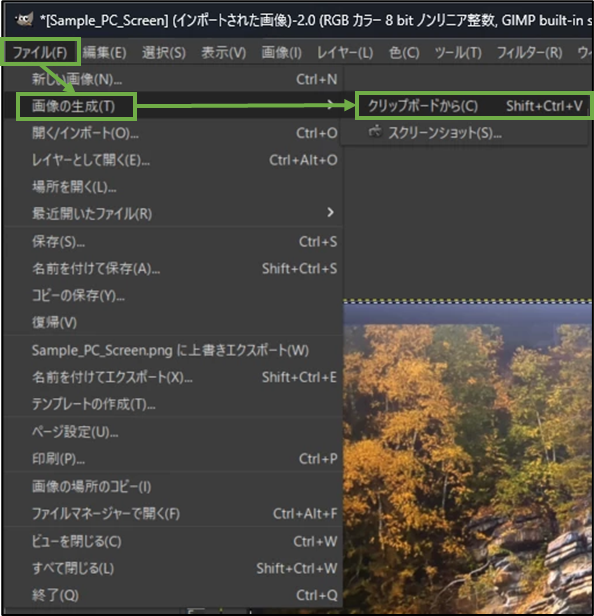Choose 印刷(P)... entry

[x=173, y=458]
